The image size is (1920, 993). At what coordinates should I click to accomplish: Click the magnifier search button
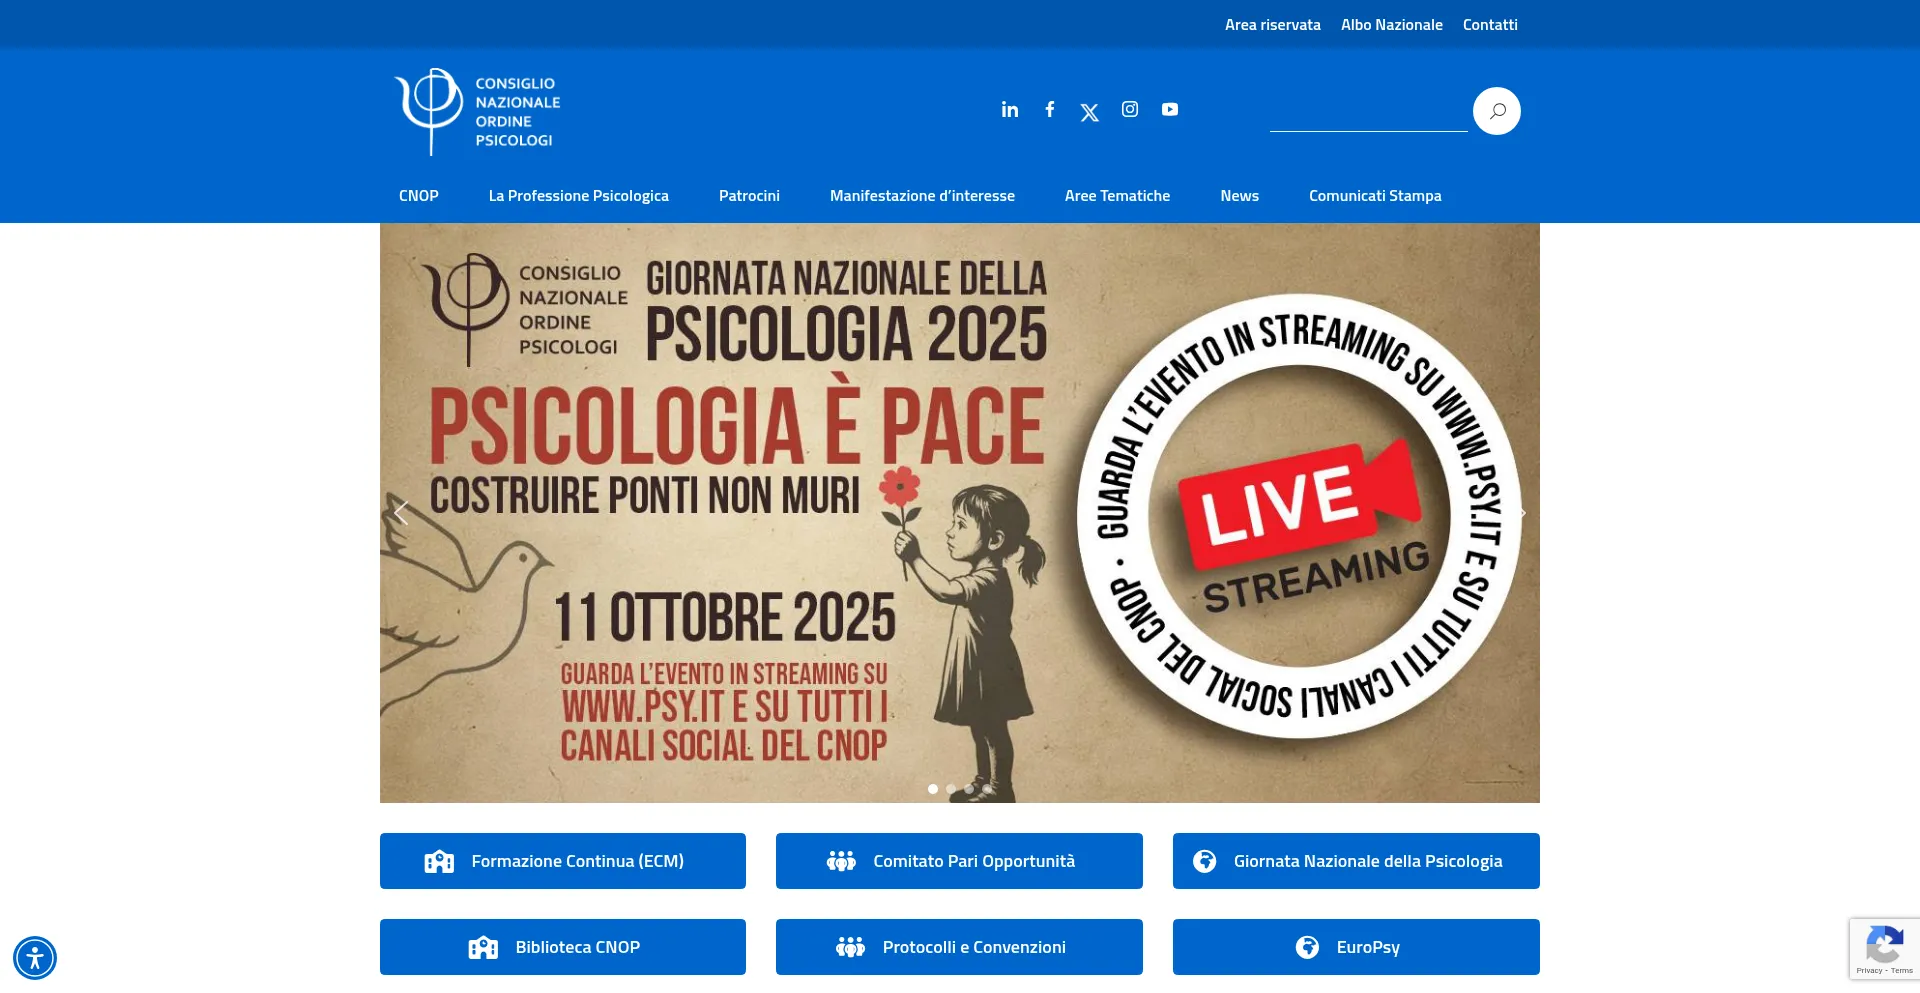tap(1496, 111)
